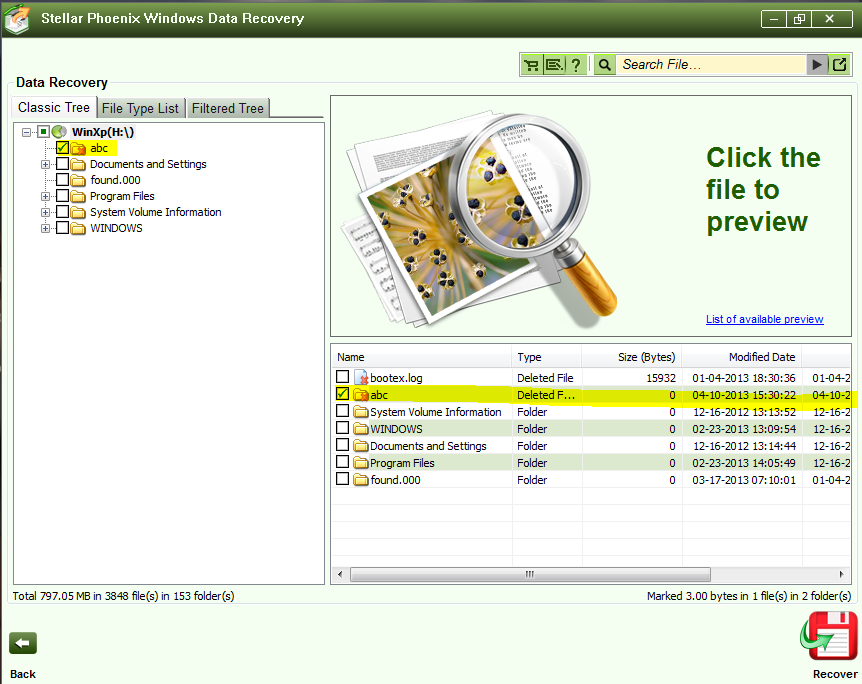
Task: Select Documents and Settings name in list
Action: pyautogui.click(x=428, y=446)
